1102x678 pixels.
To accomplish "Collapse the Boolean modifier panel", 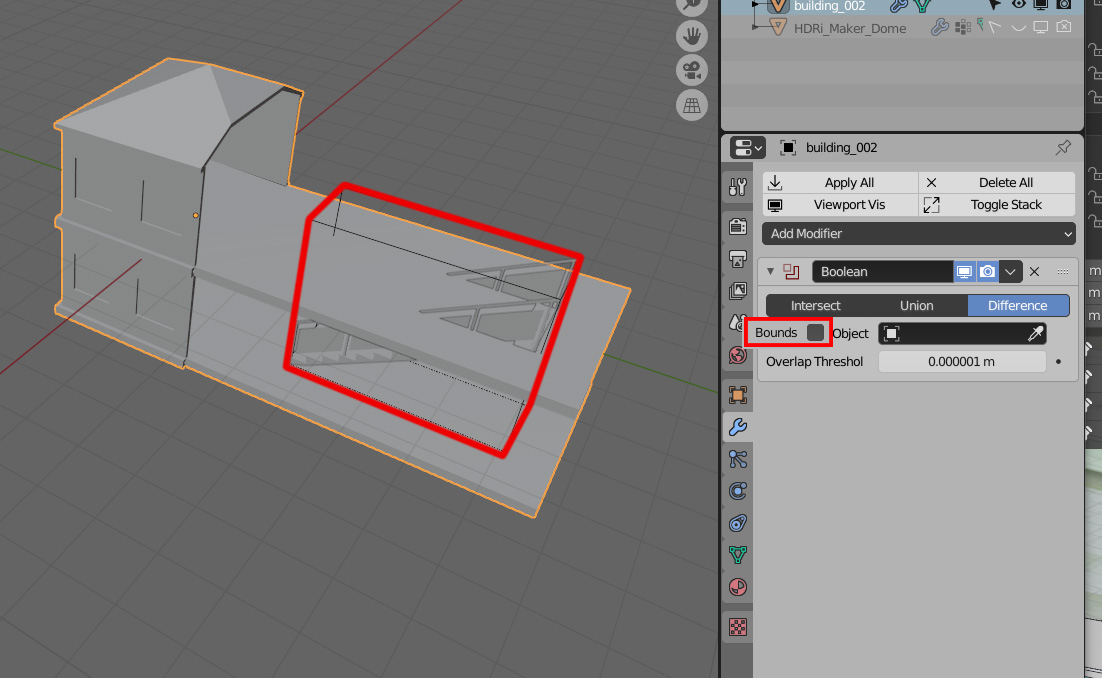I will coord(770,271).
